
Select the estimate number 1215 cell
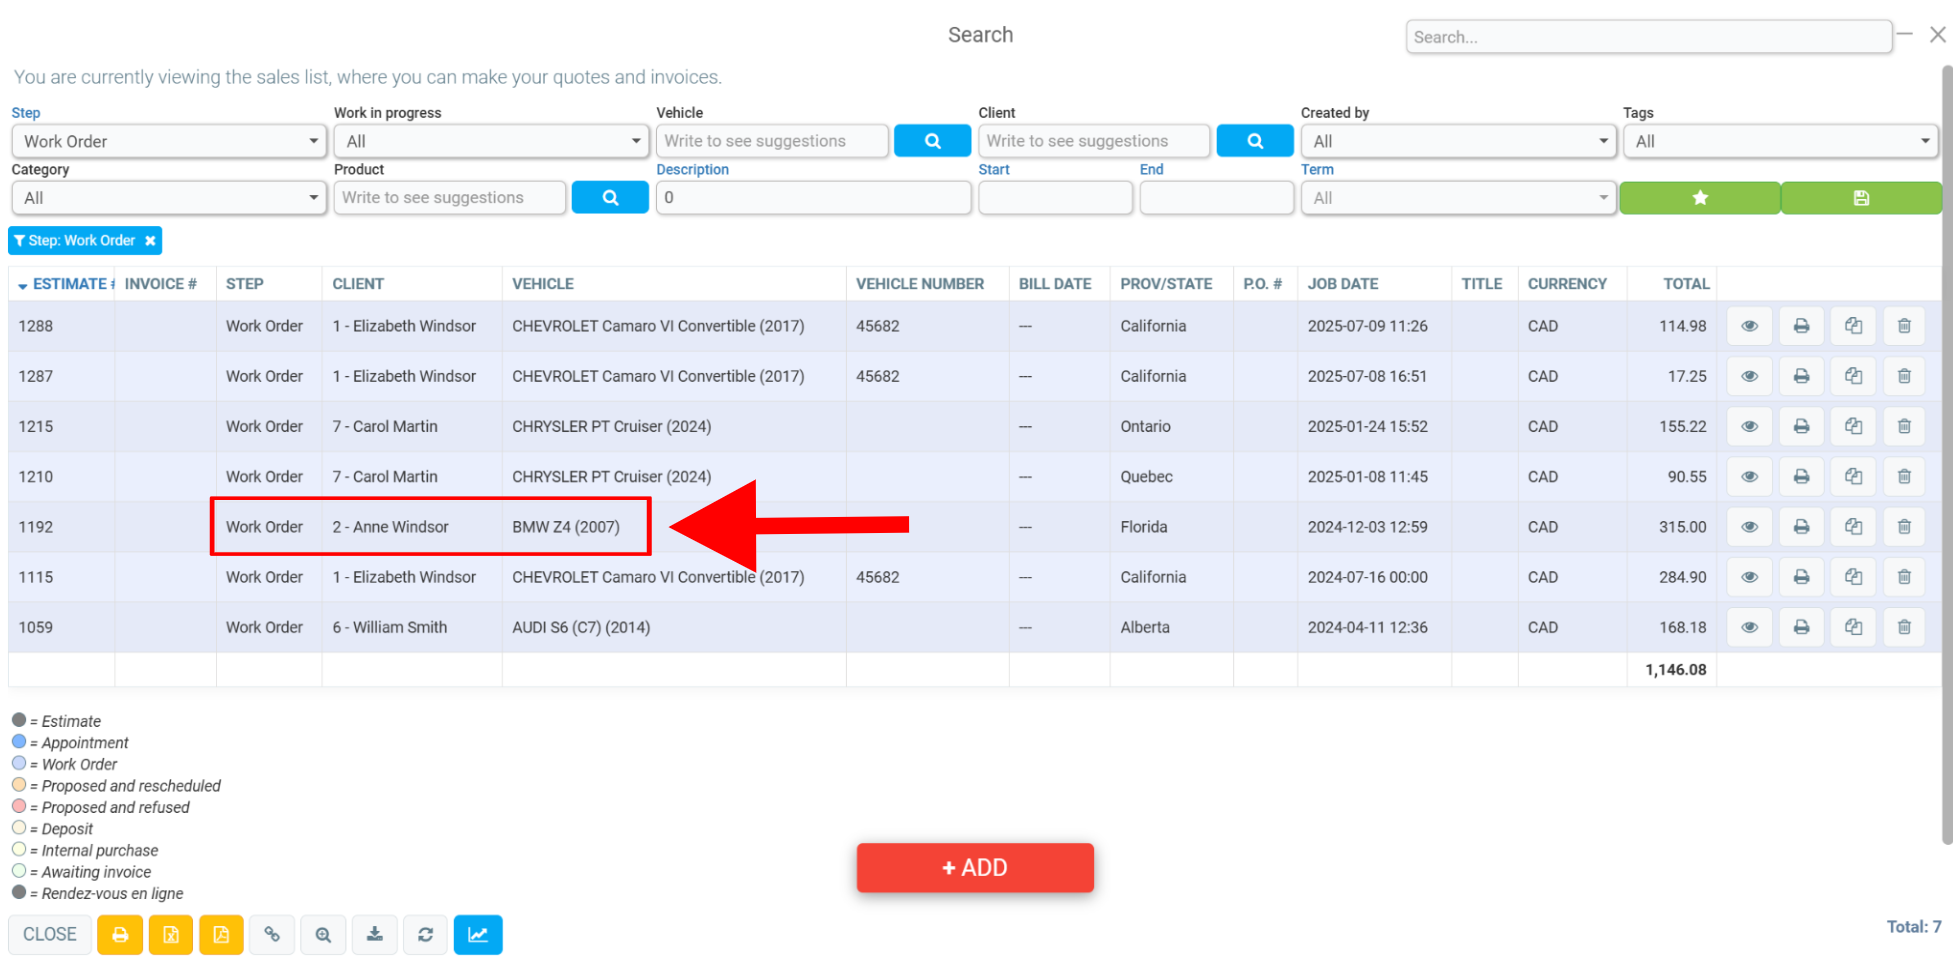[62, 426]
